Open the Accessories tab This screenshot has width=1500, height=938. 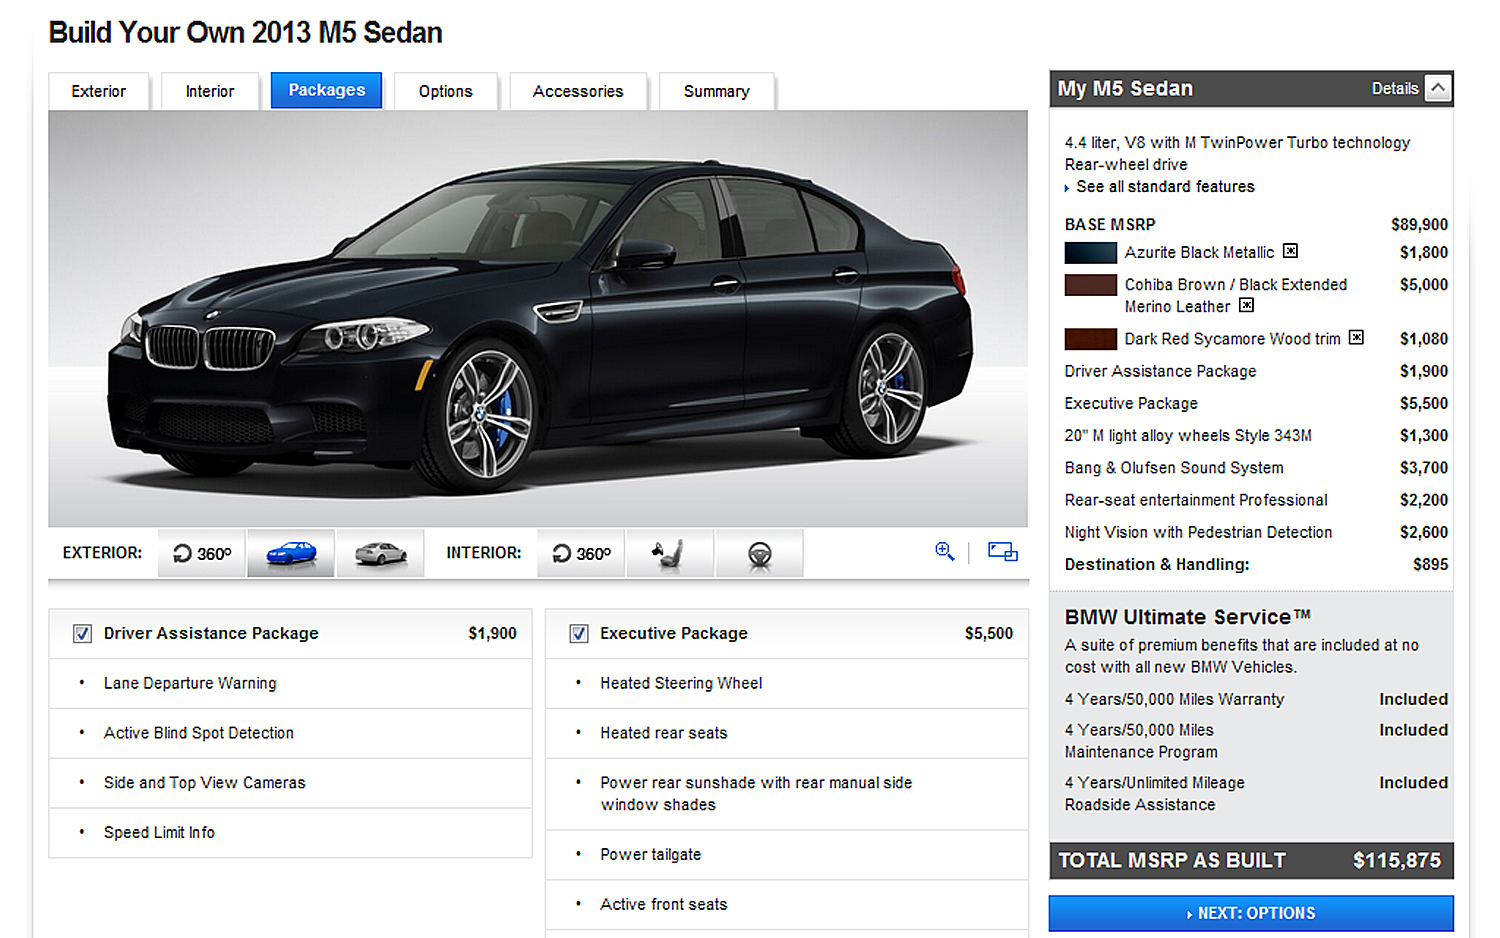coord(577,91)
